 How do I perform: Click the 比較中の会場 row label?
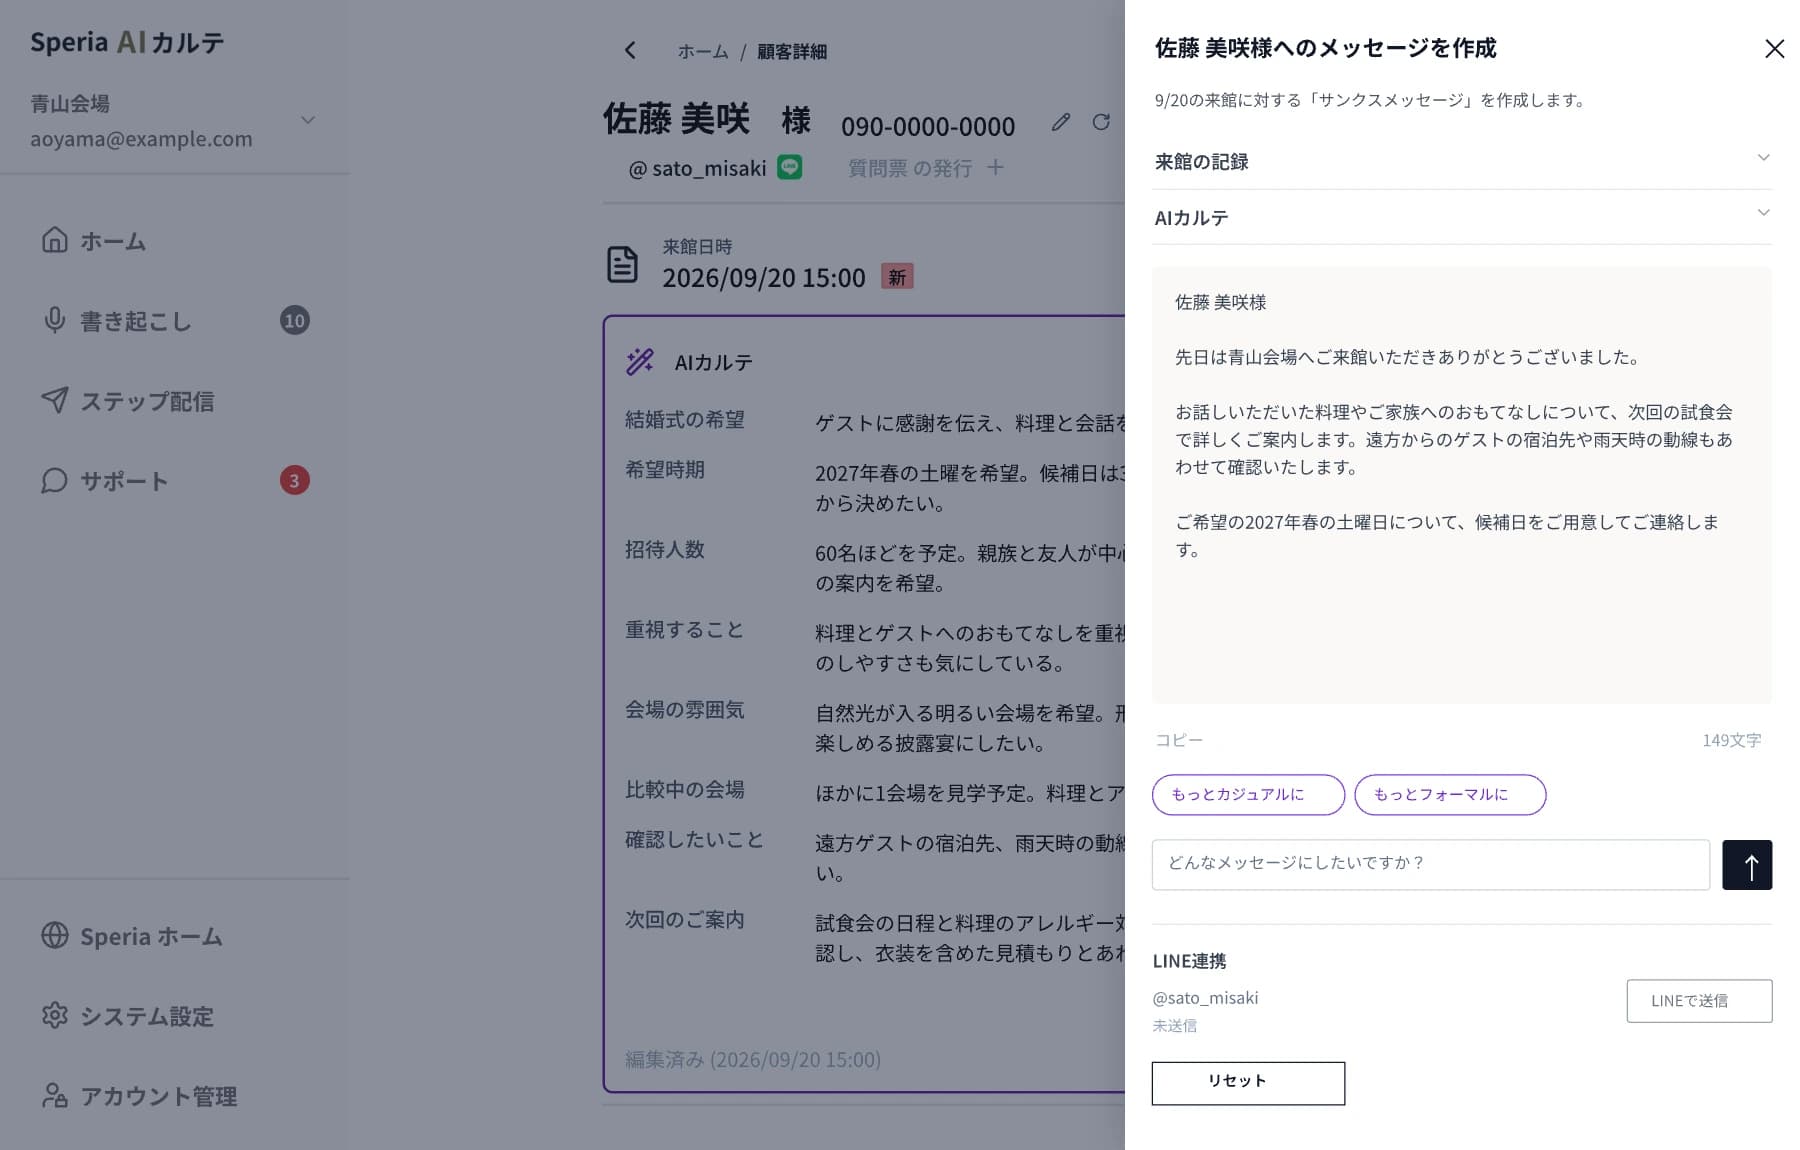click(685, 790)
